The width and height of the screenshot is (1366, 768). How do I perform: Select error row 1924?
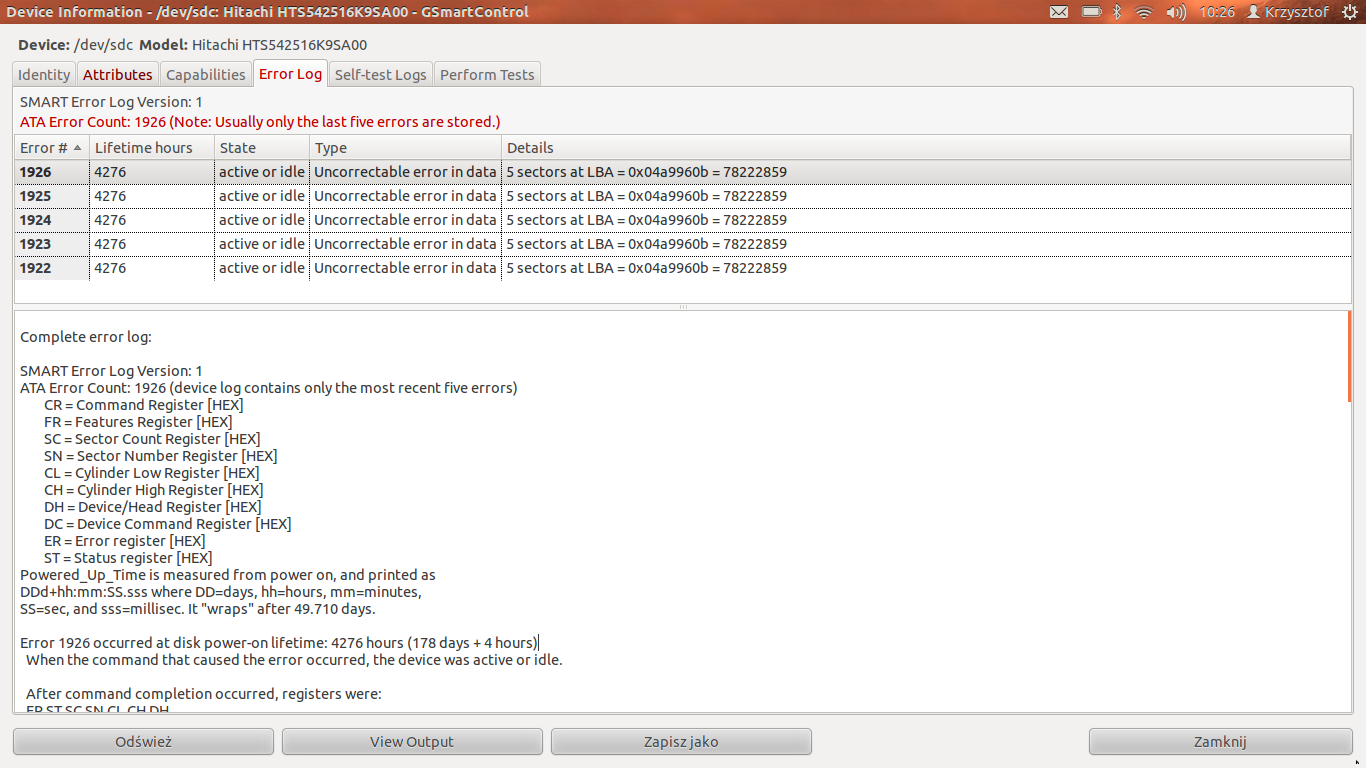point(683,220)
